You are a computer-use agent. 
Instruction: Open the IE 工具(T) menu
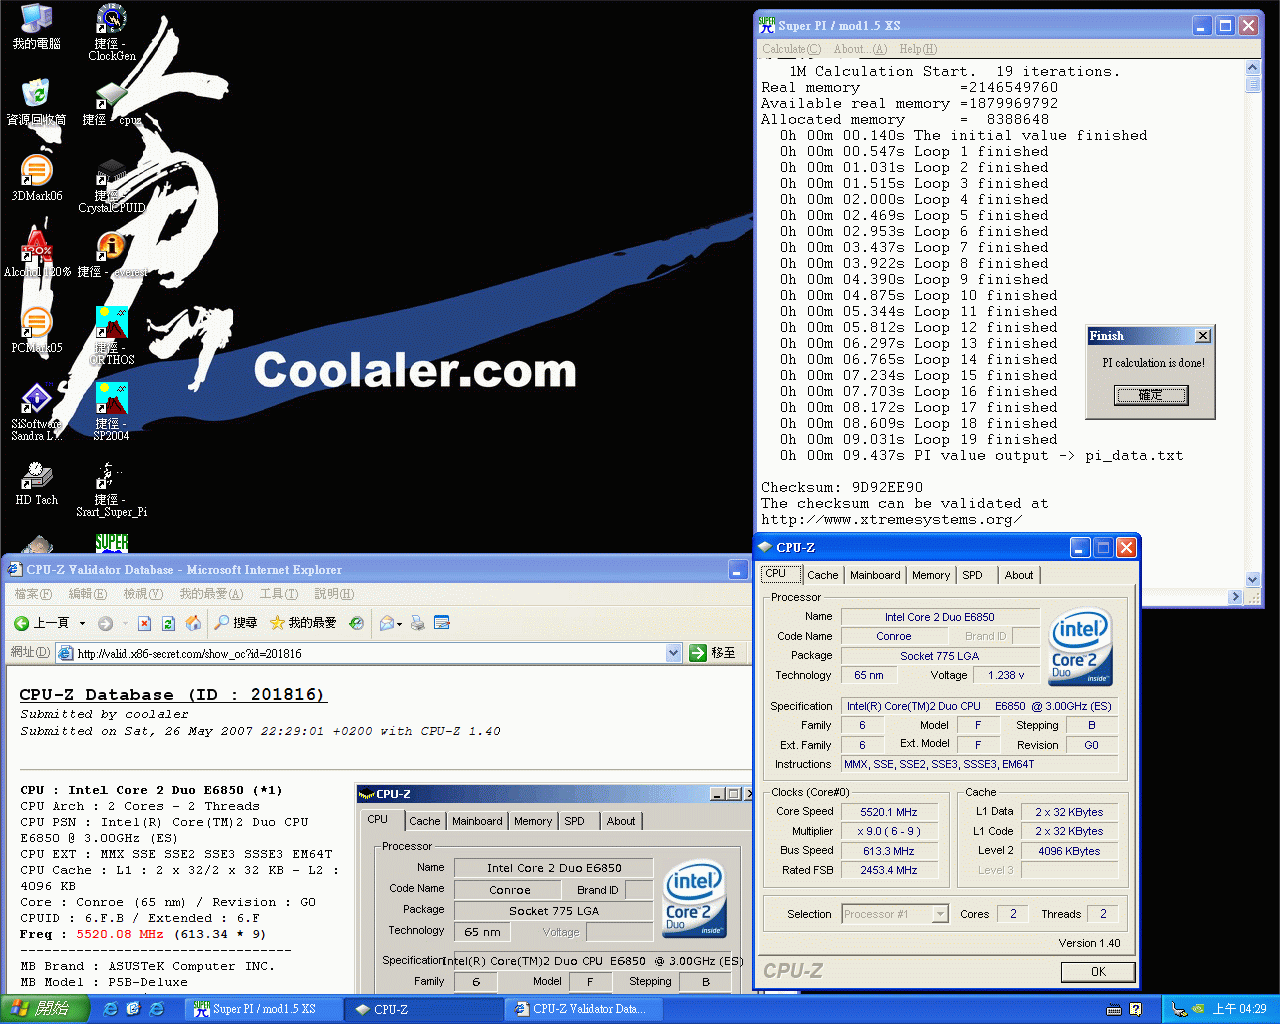click(x=279, y=594)
